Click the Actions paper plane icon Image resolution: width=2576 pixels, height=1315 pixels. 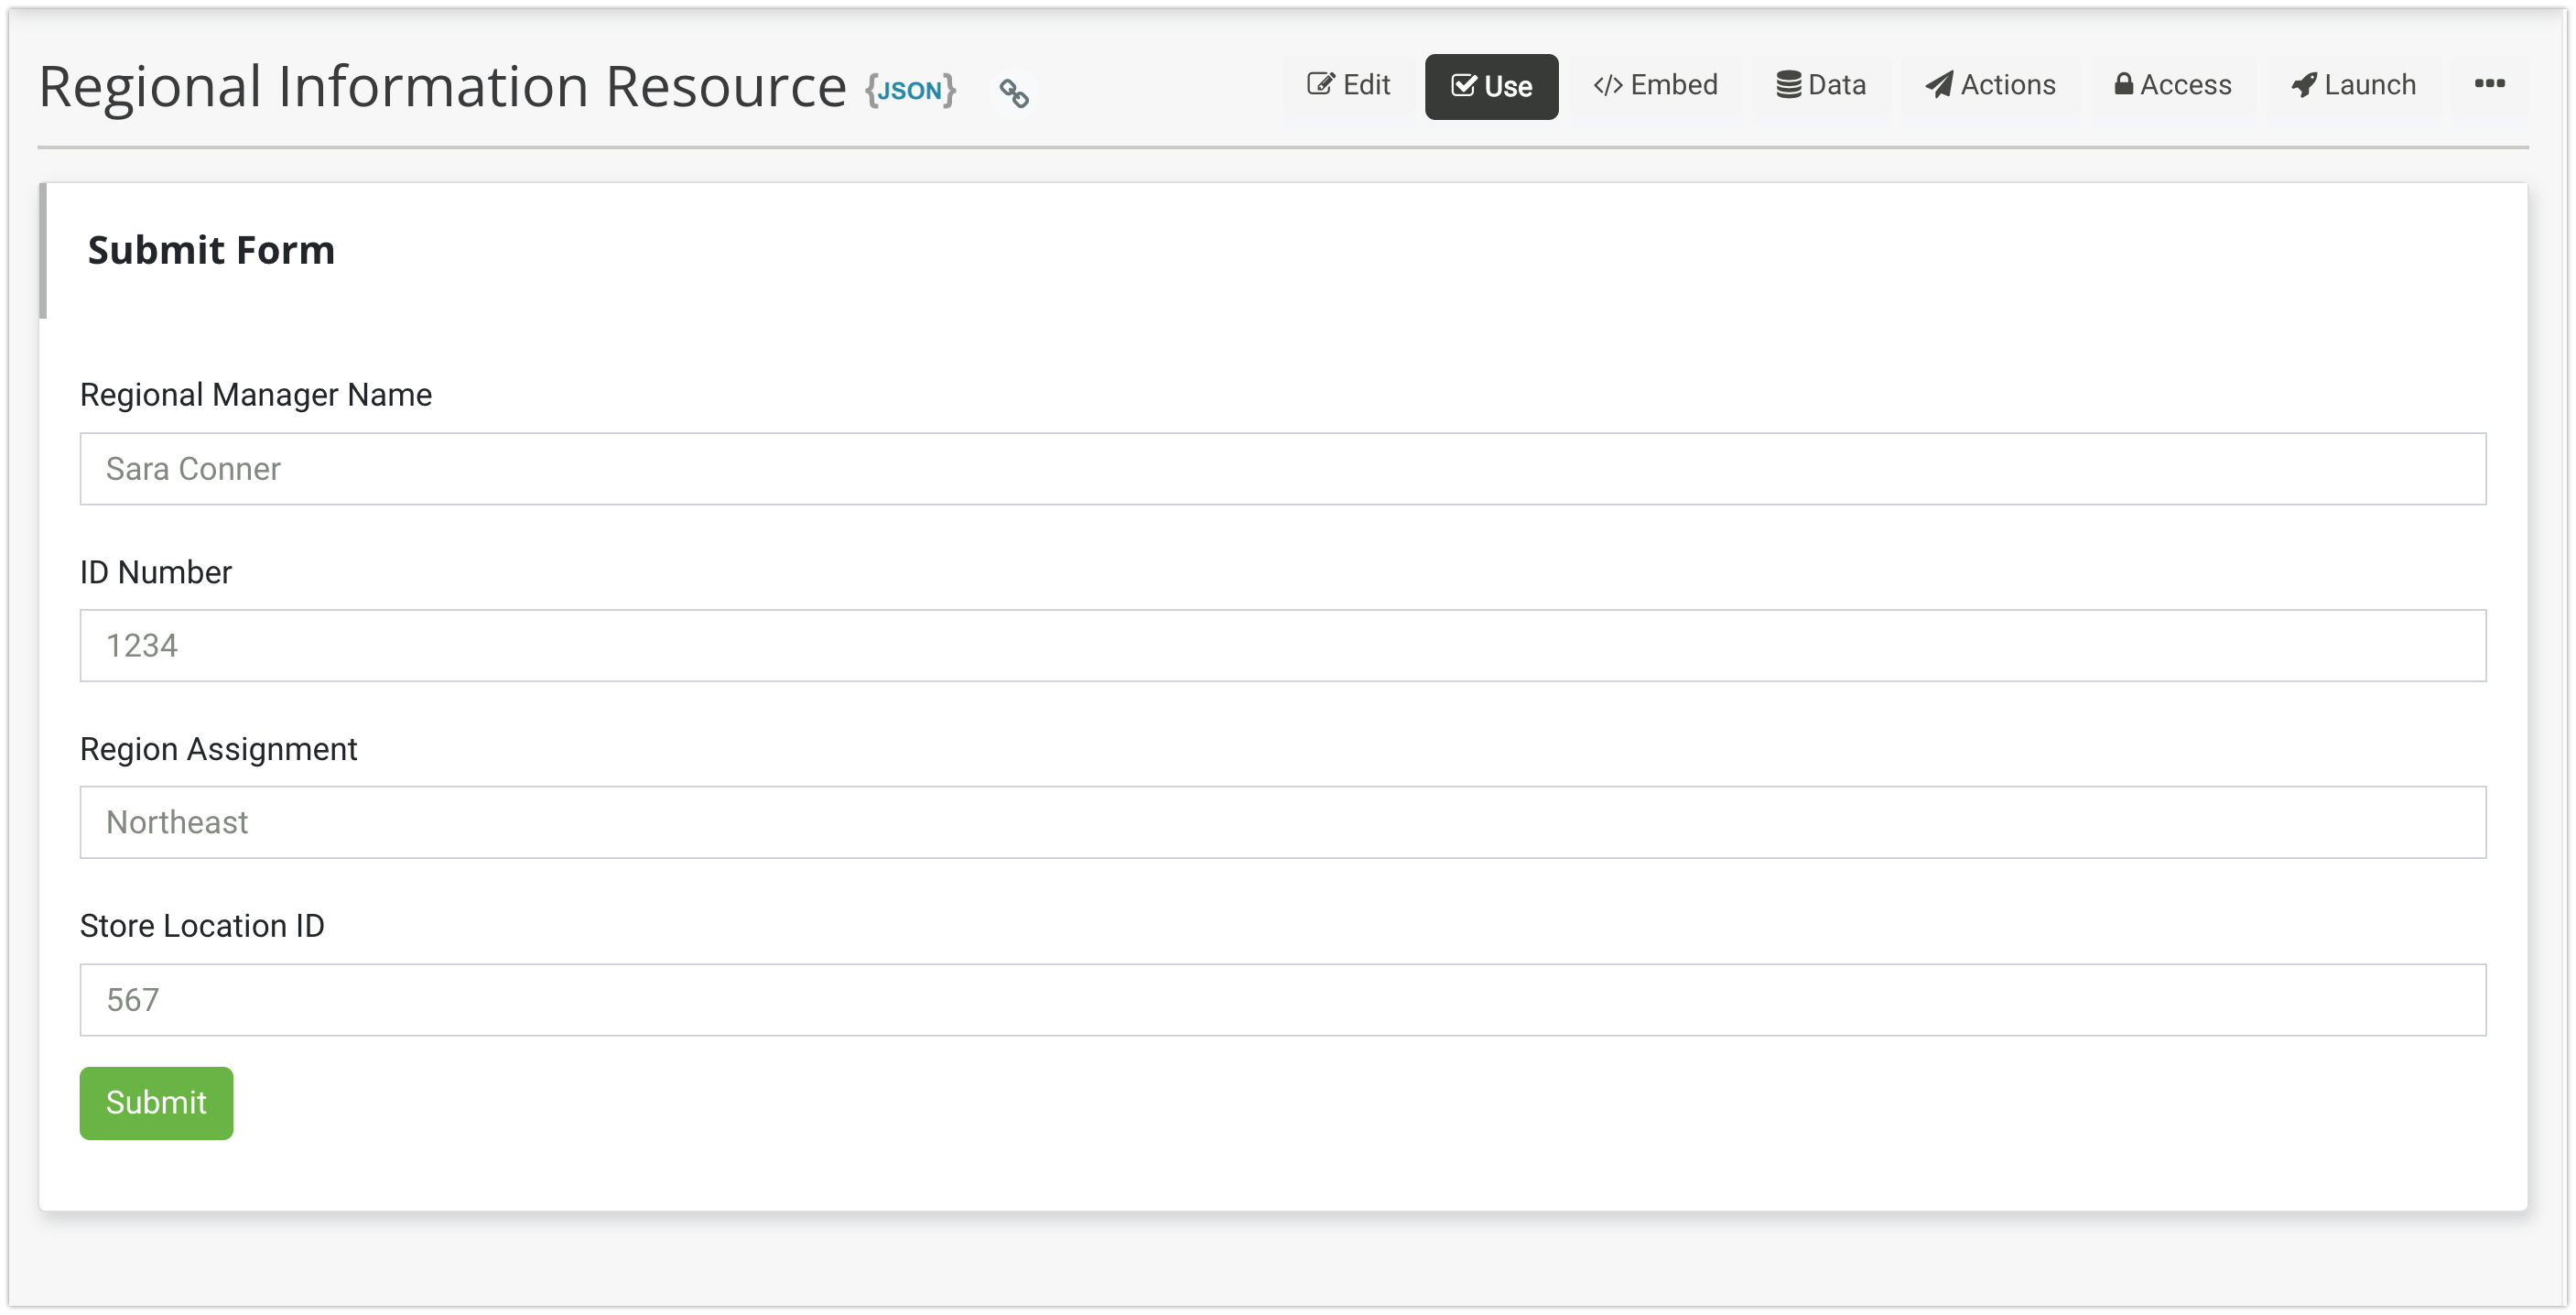click(x=1939, y=85)
